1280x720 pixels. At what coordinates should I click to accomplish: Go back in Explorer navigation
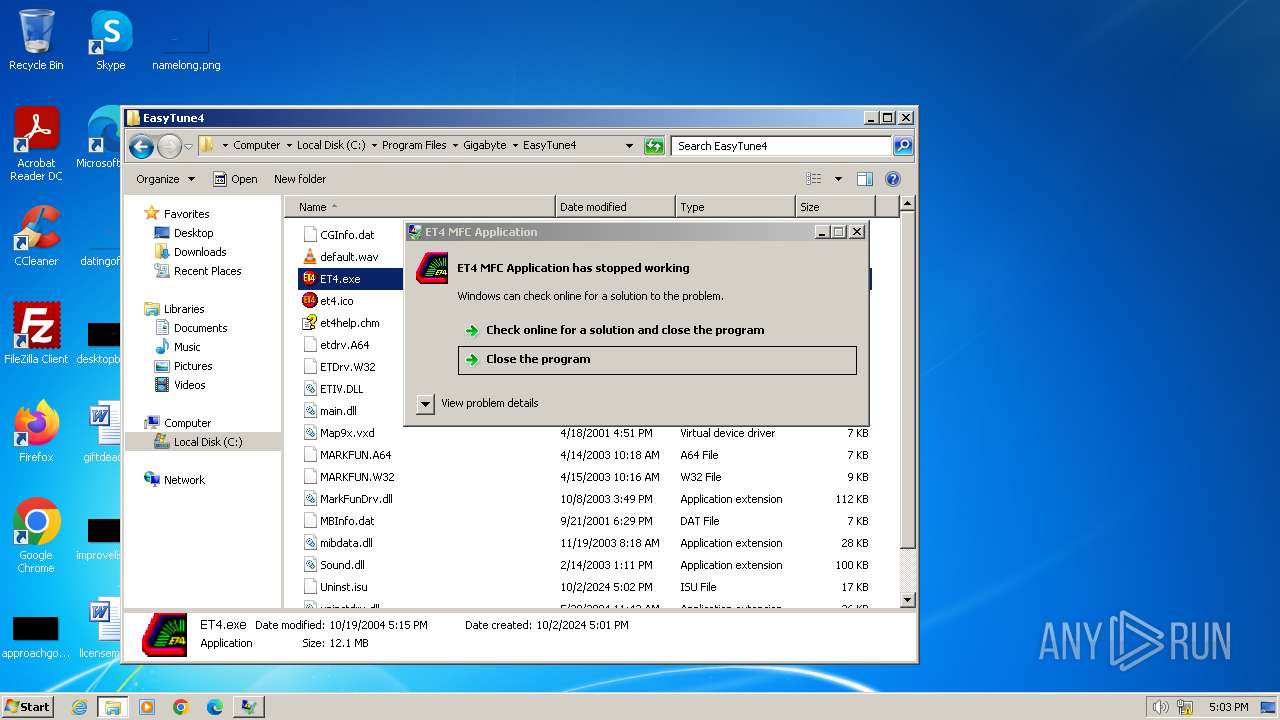tap(141, 146)
